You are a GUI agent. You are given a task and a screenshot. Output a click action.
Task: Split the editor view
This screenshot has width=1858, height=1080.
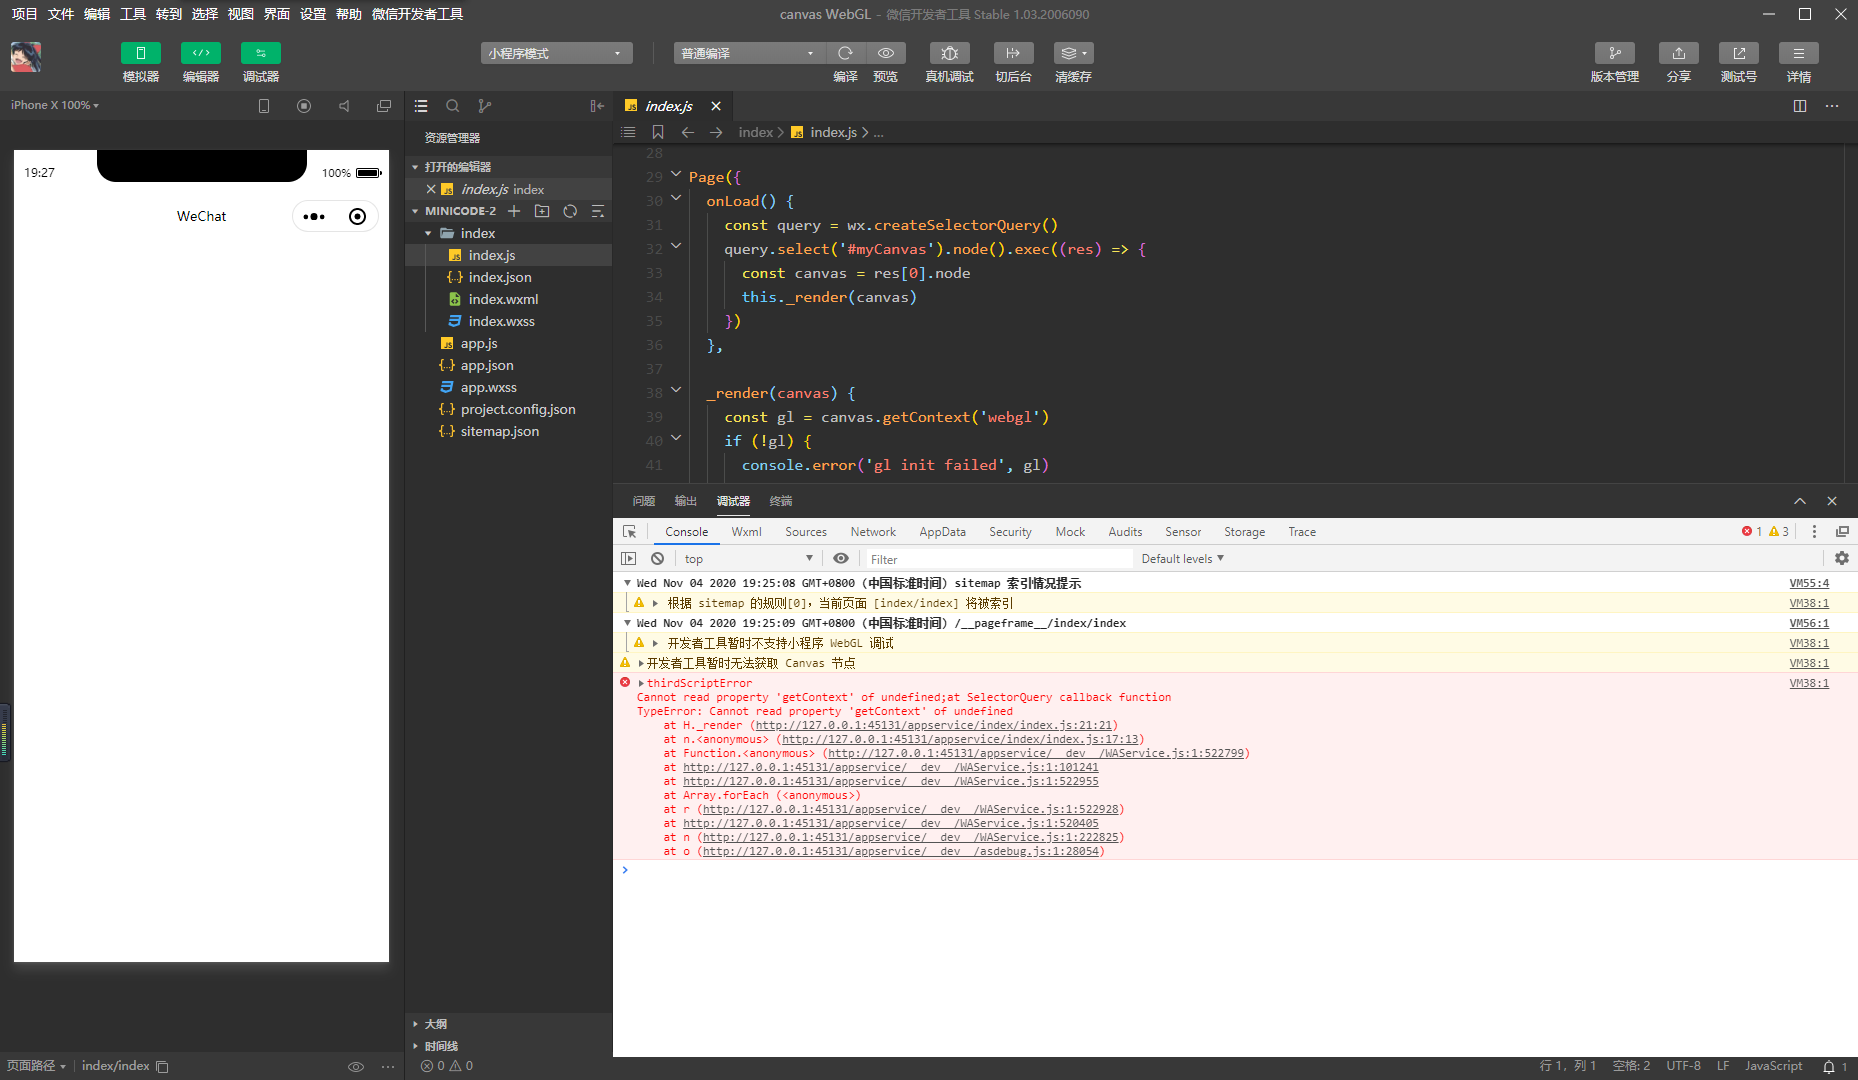pos(1800,106)
